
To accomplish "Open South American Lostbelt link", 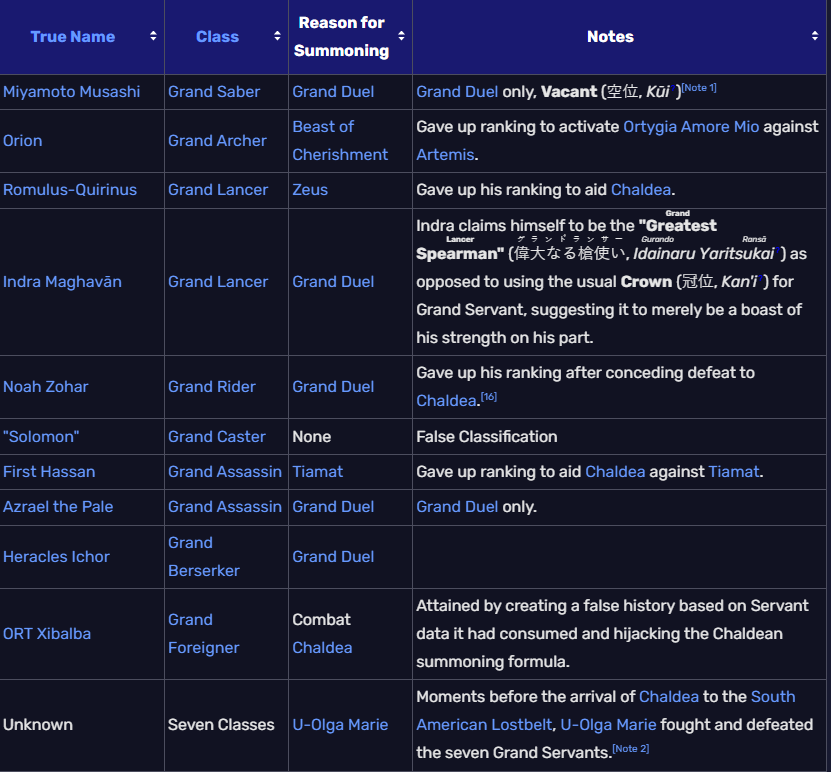I will (x=606, y=711).
